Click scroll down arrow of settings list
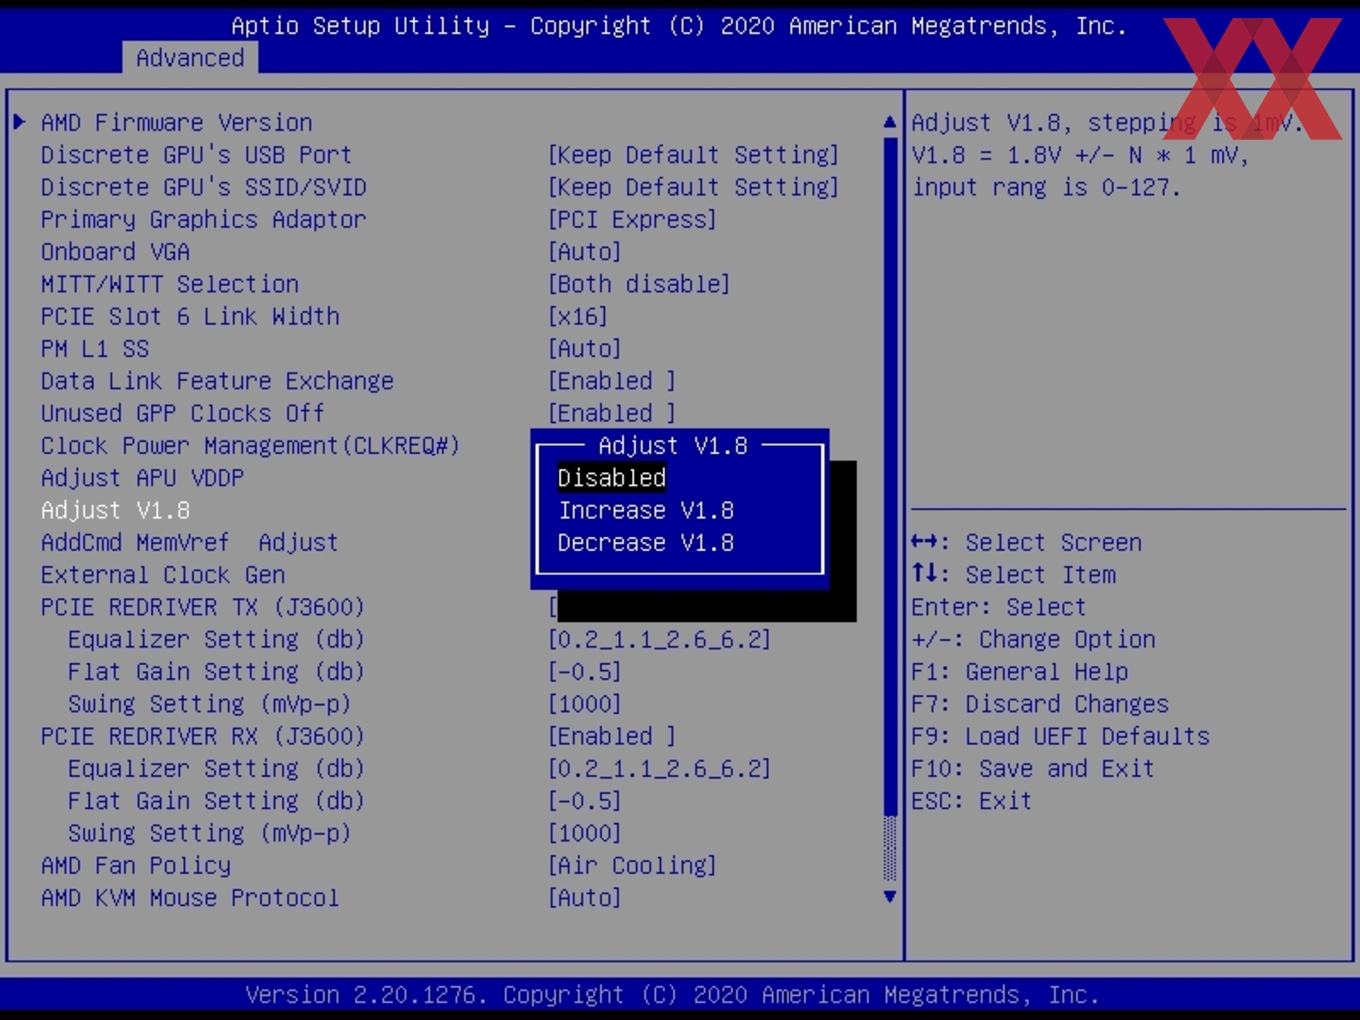This screenshot has height=1020, width=1360. 890,897
